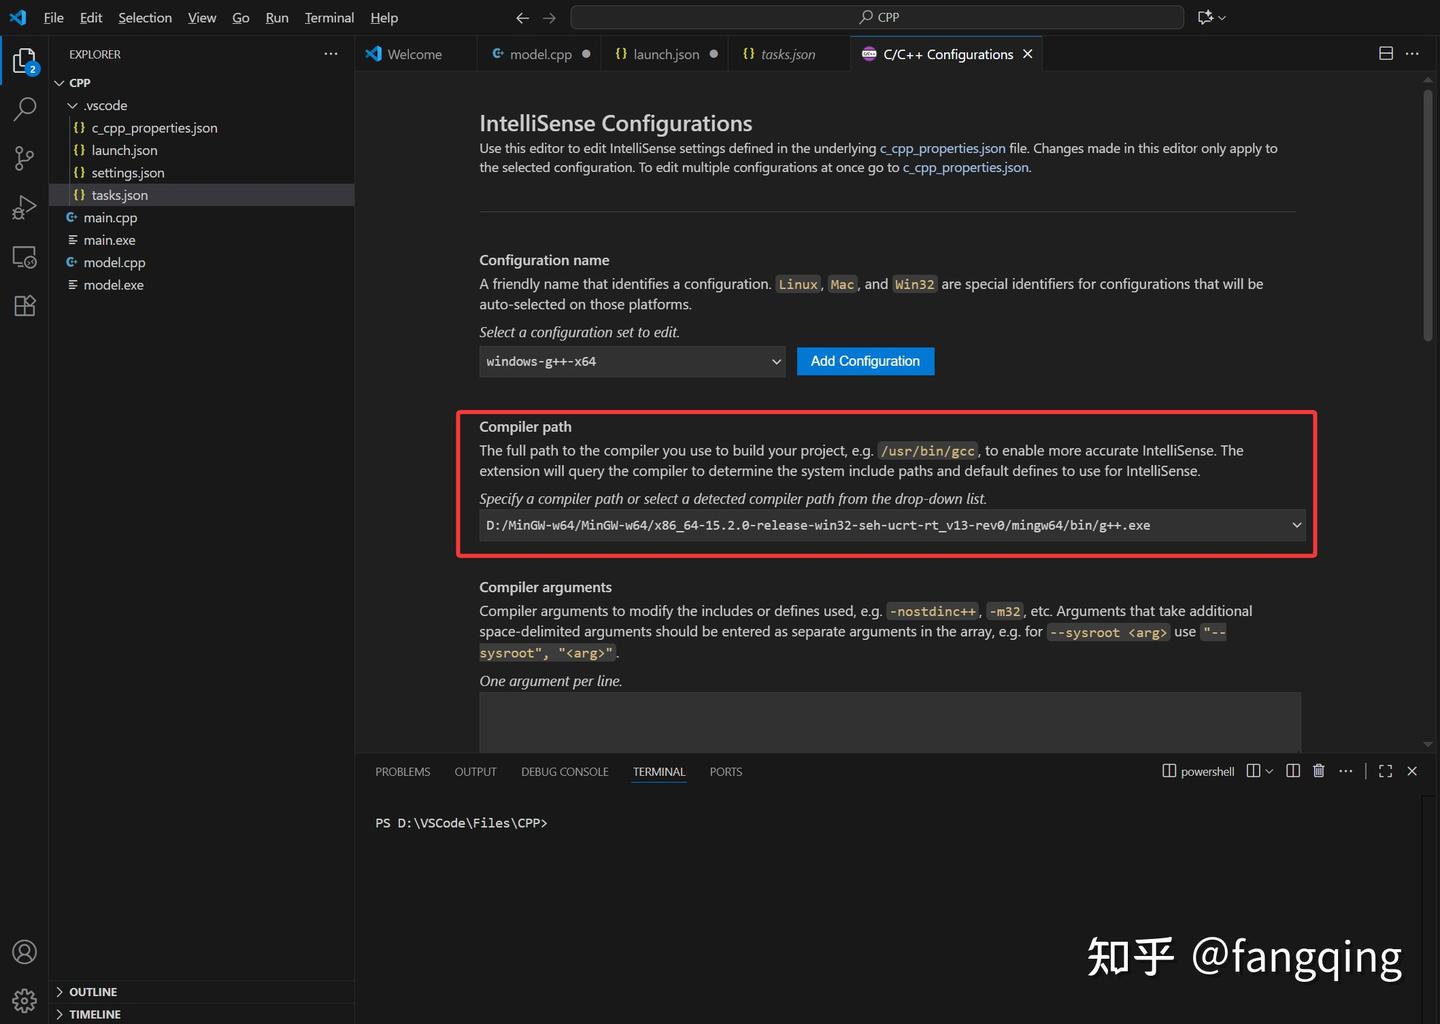Click the editor vertical scrollbar thumb
This screenshot has height=1024, width=1440.
[1428, 217]
